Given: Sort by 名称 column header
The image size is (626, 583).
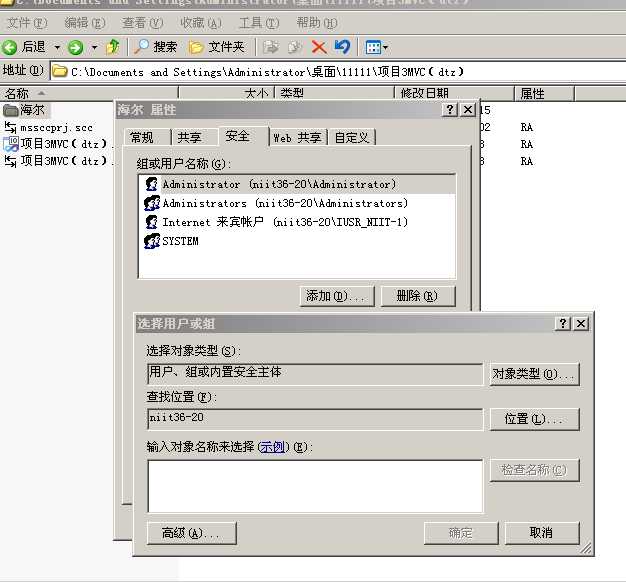Looking at the screenshot, I should coord(89,93).
